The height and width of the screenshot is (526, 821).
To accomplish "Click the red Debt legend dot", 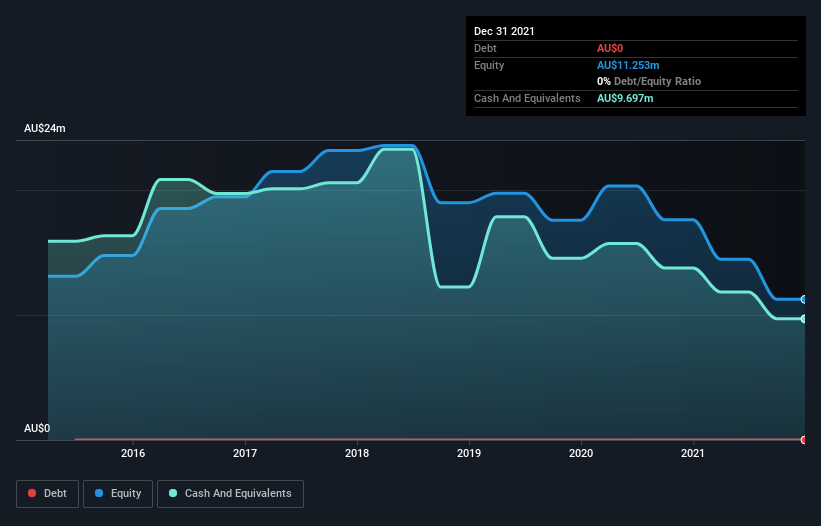I will point(32,493).
